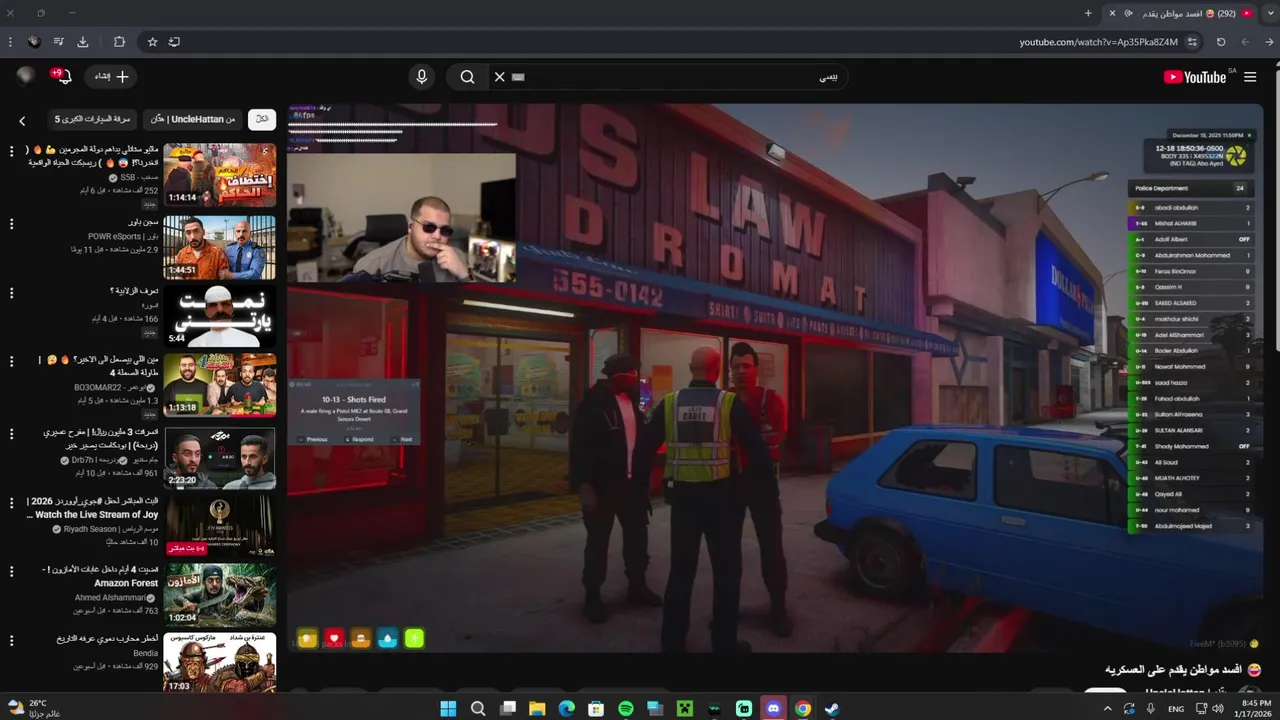Open Steam from the taskbar
Viewport: 1280px width, 720px height.
832,708
